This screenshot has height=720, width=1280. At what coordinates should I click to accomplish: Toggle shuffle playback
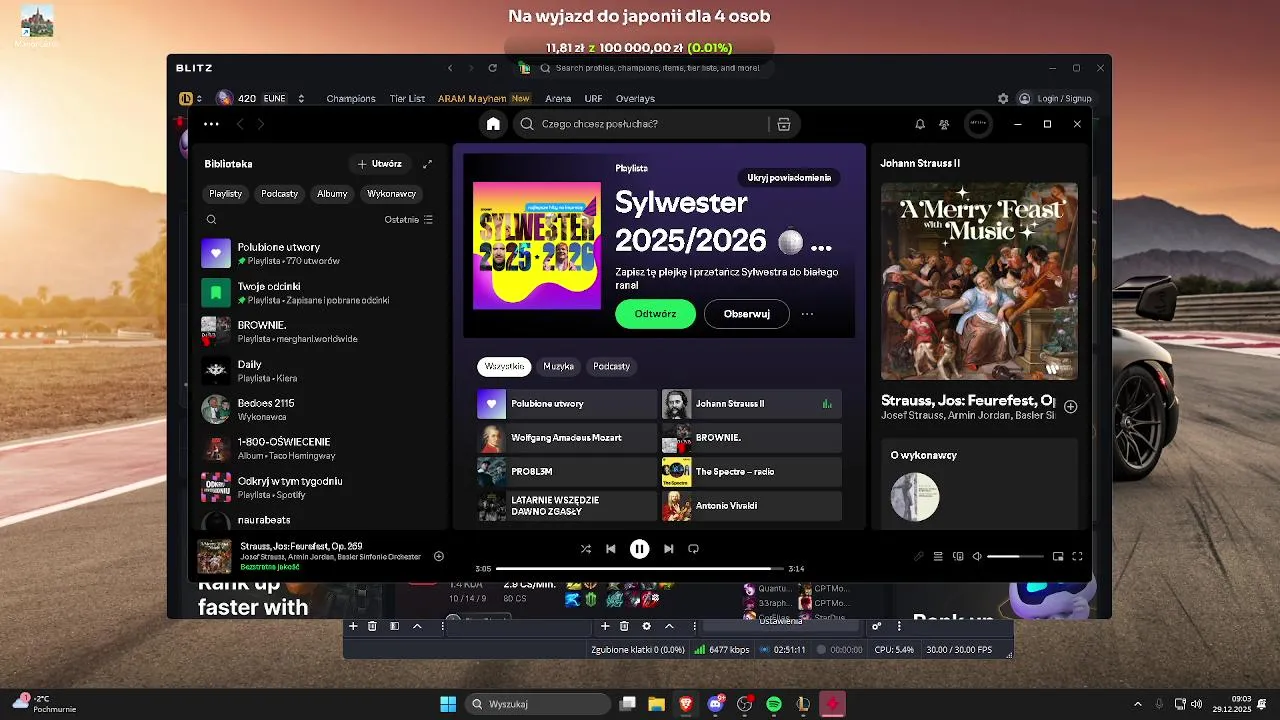pyautogui.click(x=586, y=549)
